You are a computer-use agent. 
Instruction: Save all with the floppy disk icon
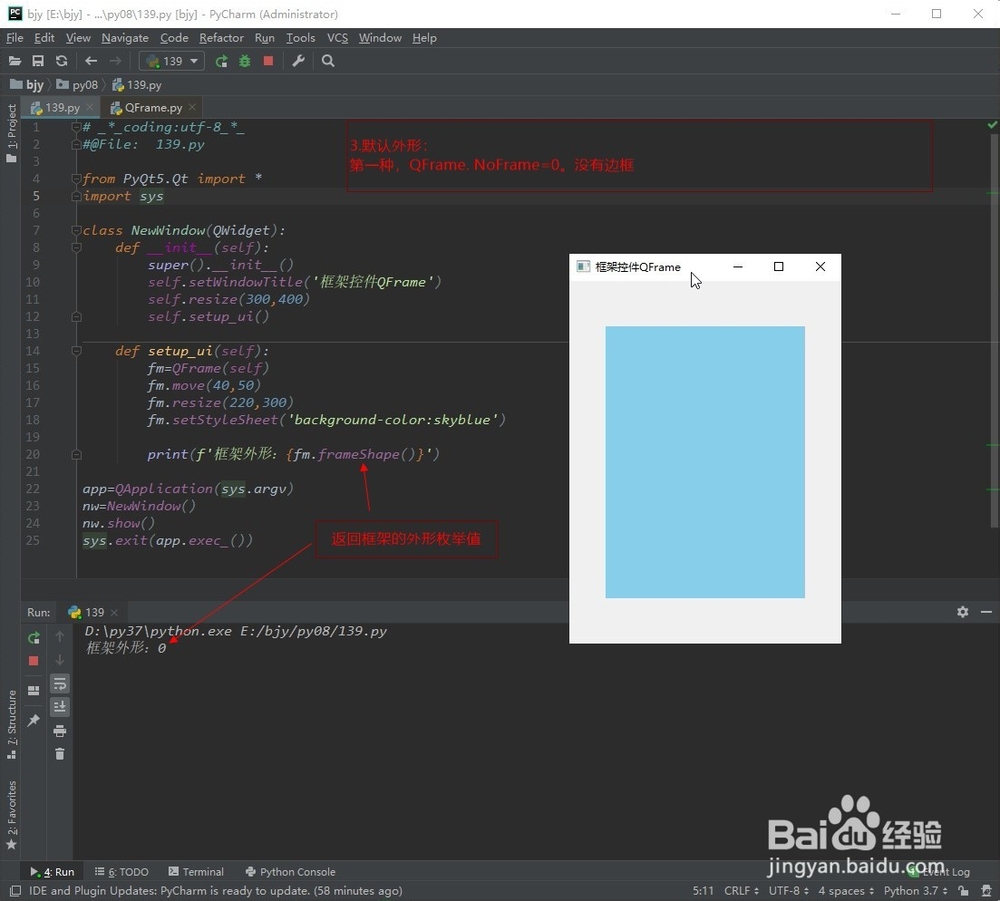pyautogui.click(x=38, y=61)
